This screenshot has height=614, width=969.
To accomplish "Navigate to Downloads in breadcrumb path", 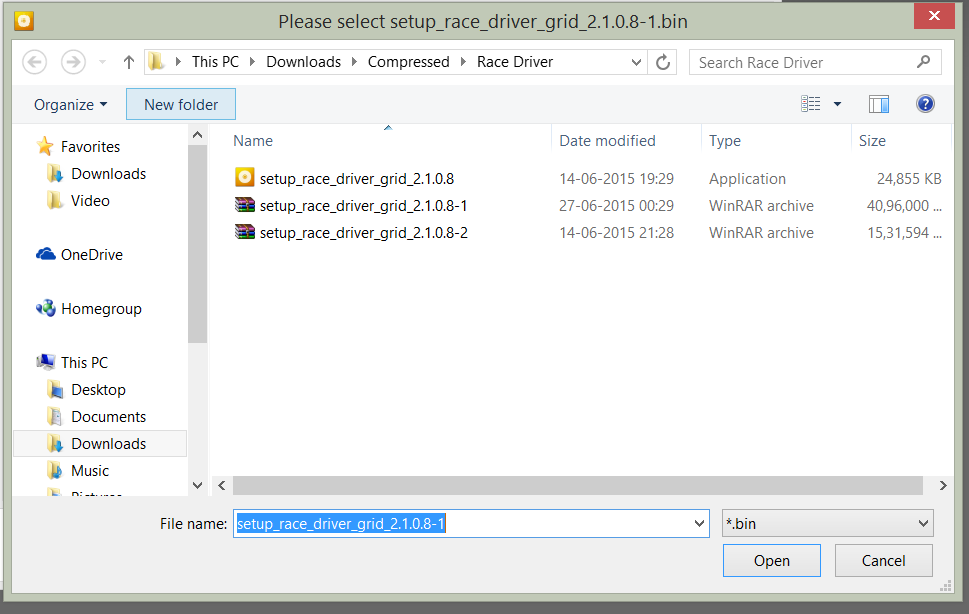I will (x=303, y=62).
